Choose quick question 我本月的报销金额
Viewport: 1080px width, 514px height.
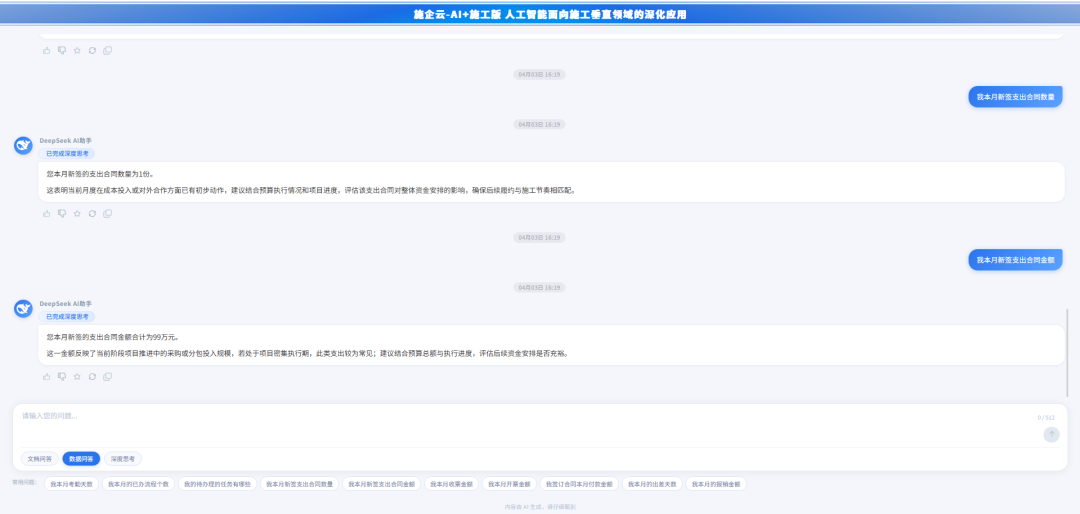[716, 484]
